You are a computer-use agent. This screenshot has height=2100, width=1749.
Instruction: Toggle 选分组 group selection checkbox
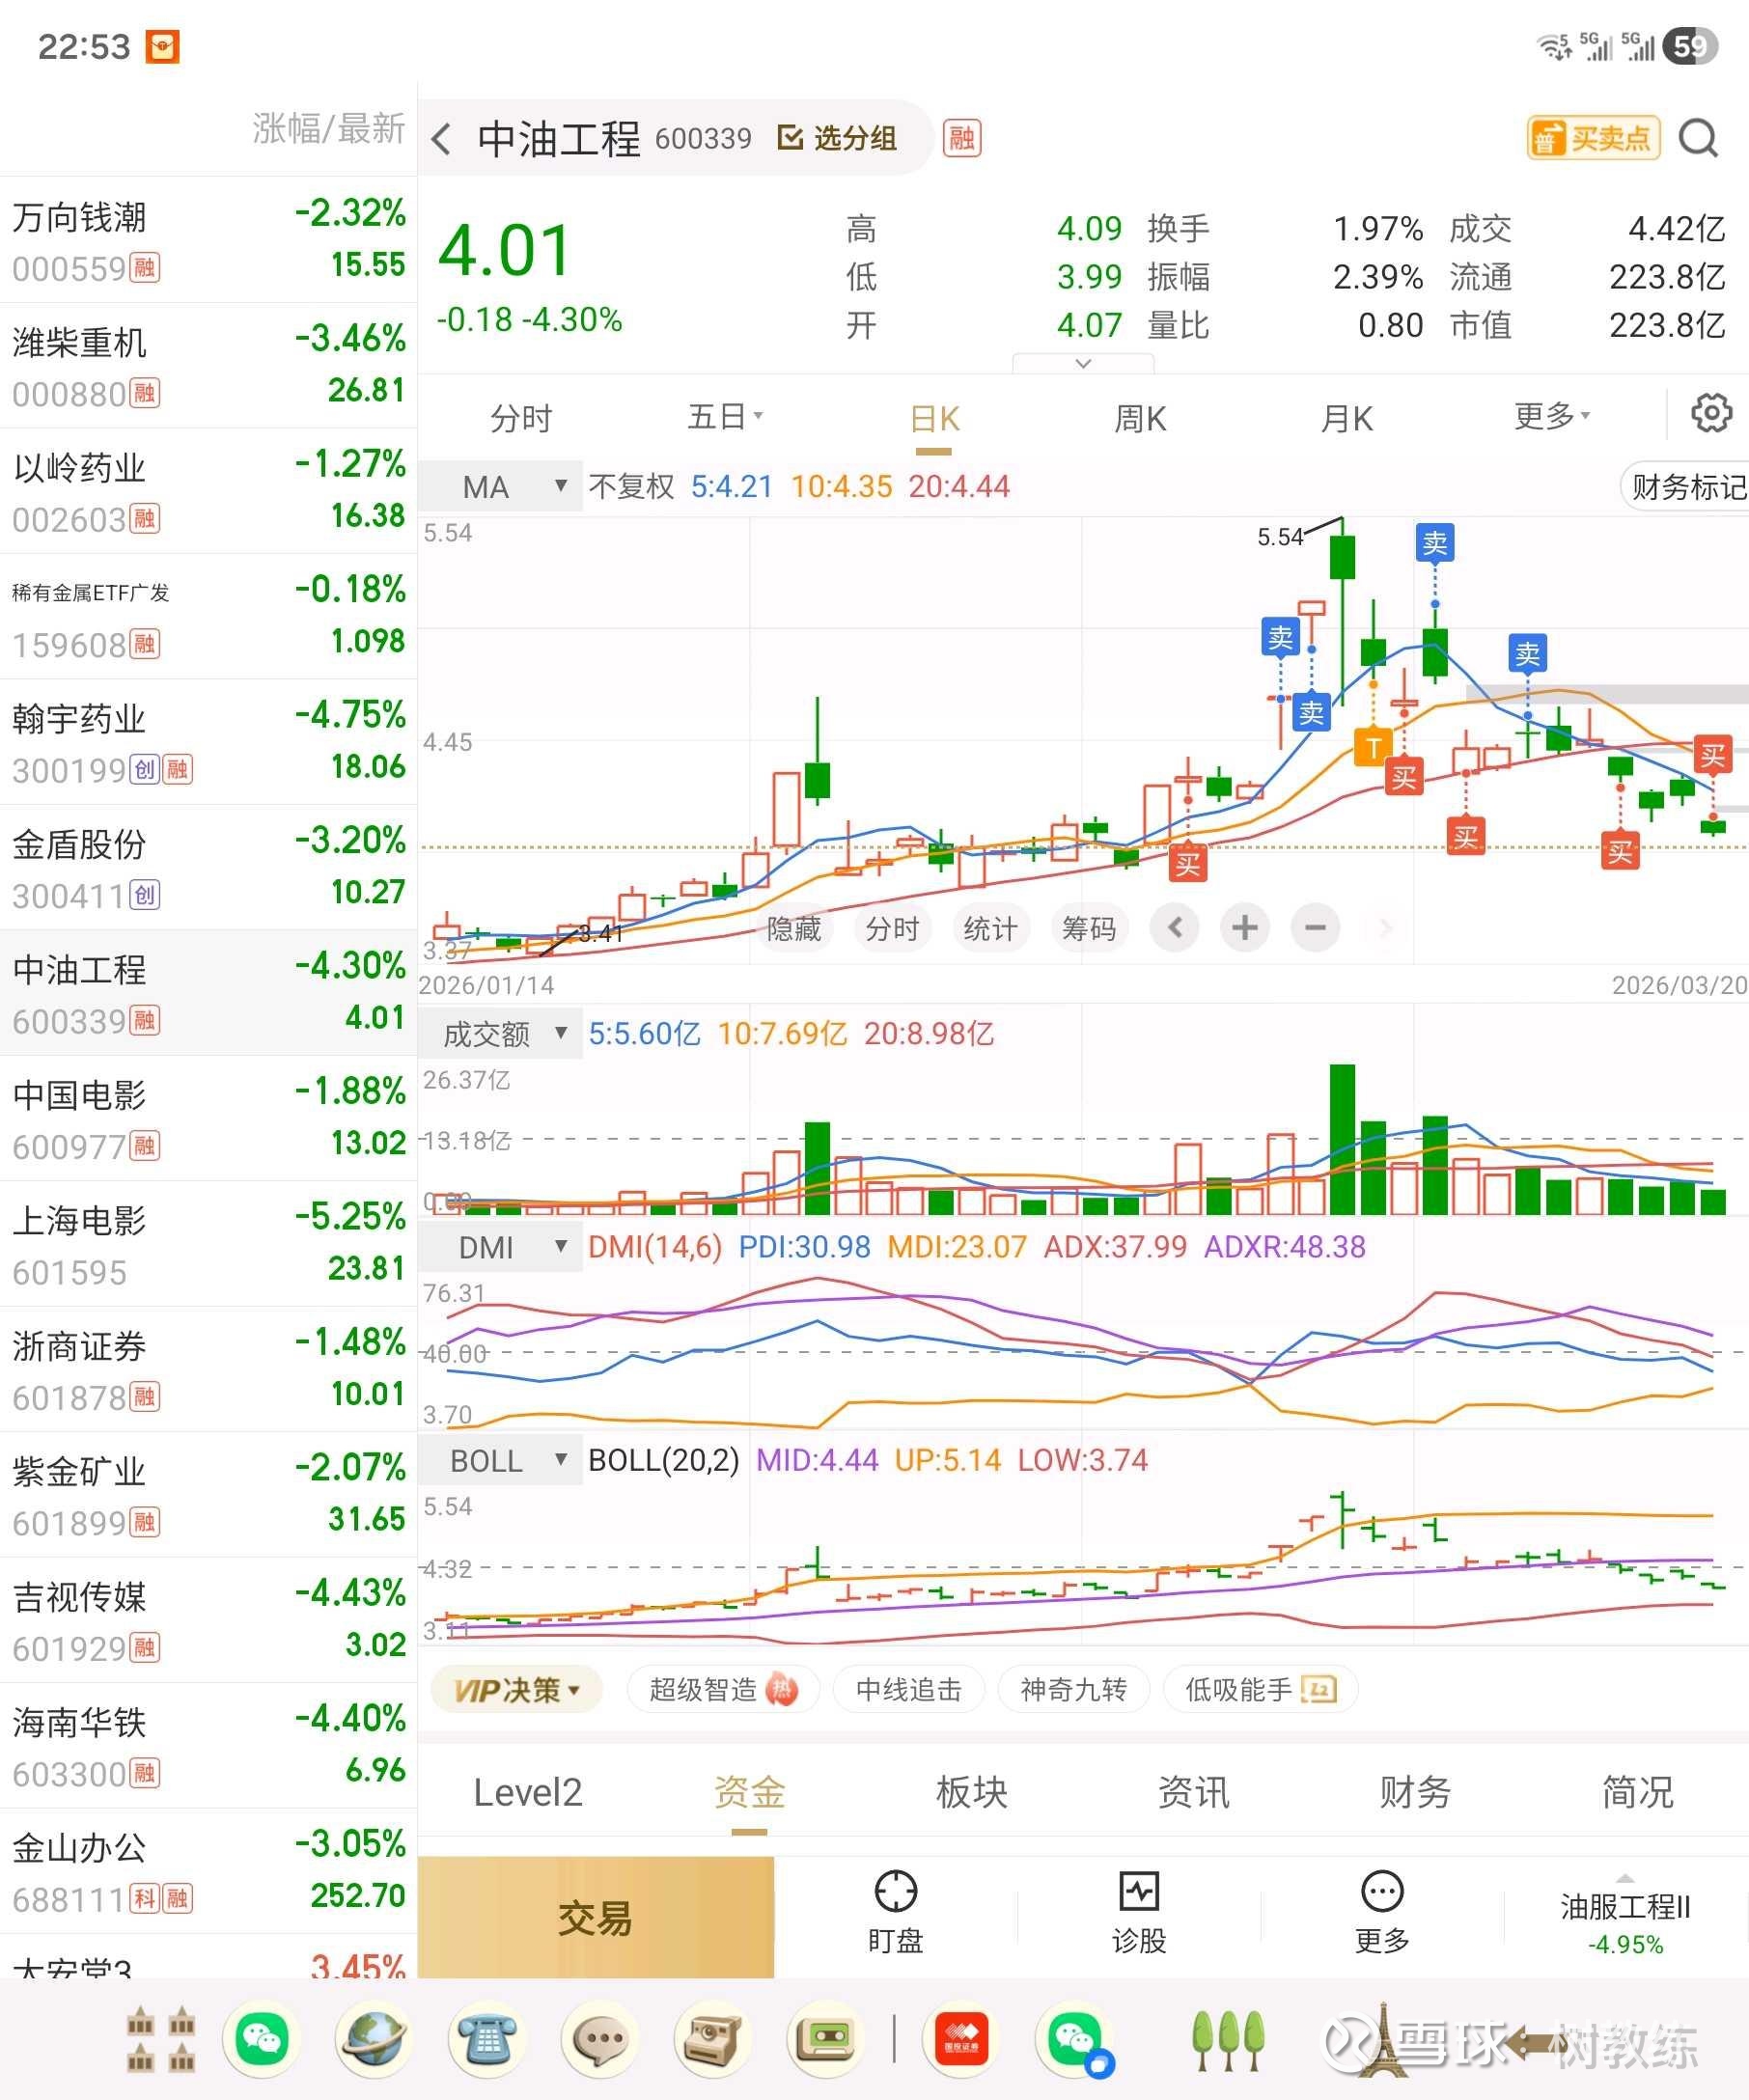tap(837, 138)
